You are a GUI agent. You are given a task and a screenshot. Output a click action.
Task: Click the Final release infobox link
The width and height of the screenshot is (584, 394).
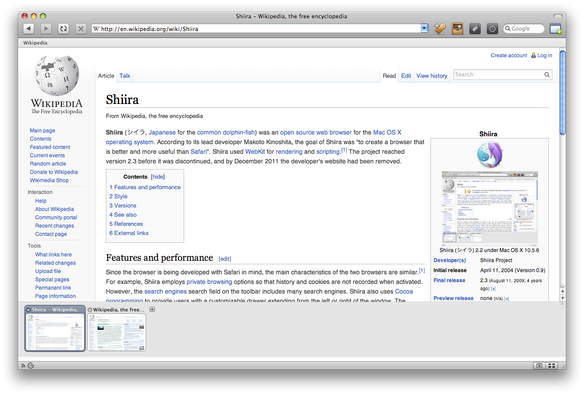coord(449,280)
